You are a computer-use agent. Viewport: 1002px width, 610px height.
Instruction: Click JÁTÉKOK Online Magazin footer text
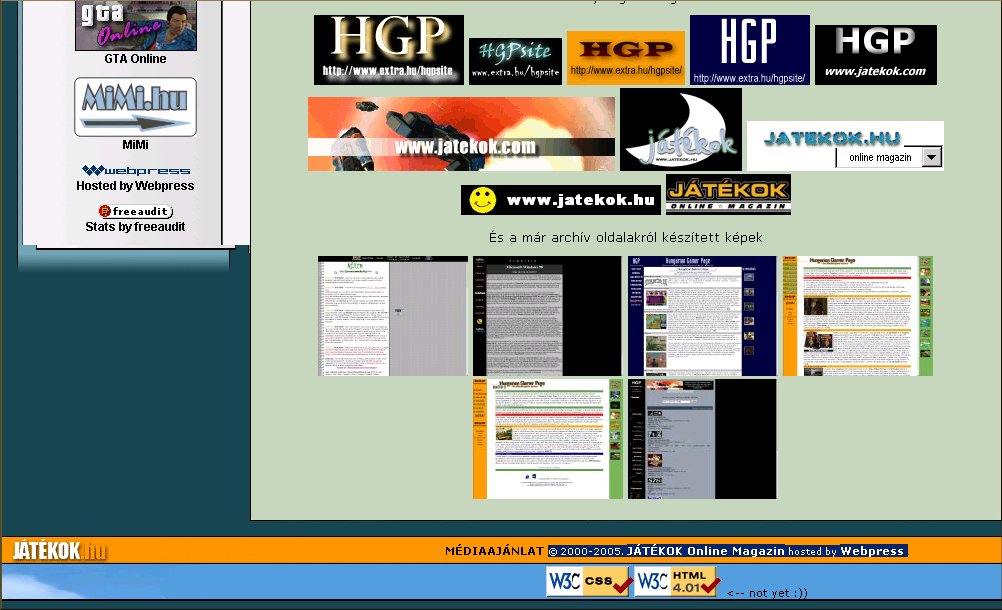(705, 551)
